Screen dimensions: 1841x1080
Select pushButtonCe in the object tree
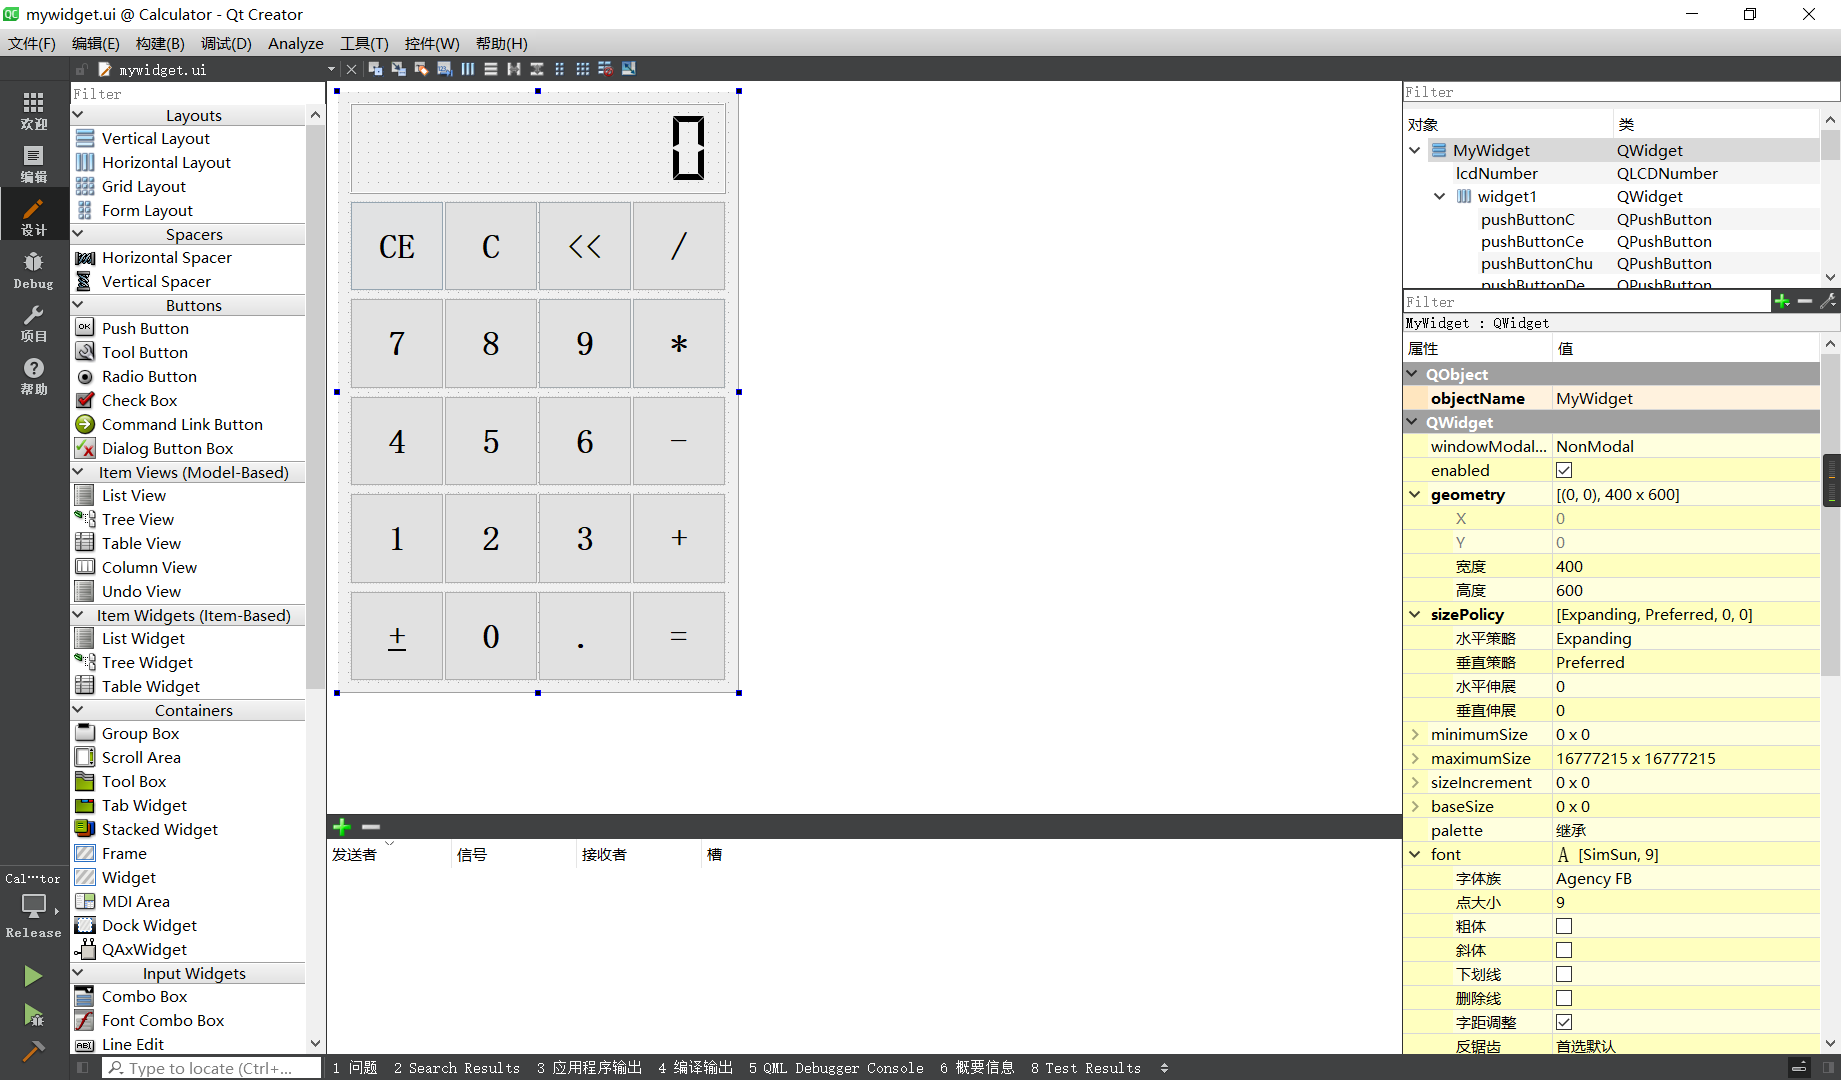click(x=1532, y=241)
